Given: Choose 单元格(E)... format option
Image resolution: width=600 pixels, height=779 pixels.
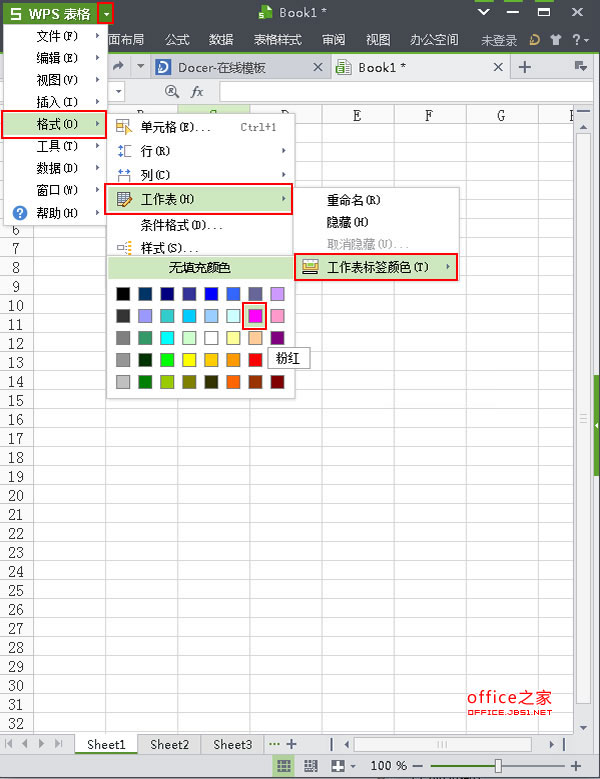Looking at the screenshot, I should (x=200, y=127).
